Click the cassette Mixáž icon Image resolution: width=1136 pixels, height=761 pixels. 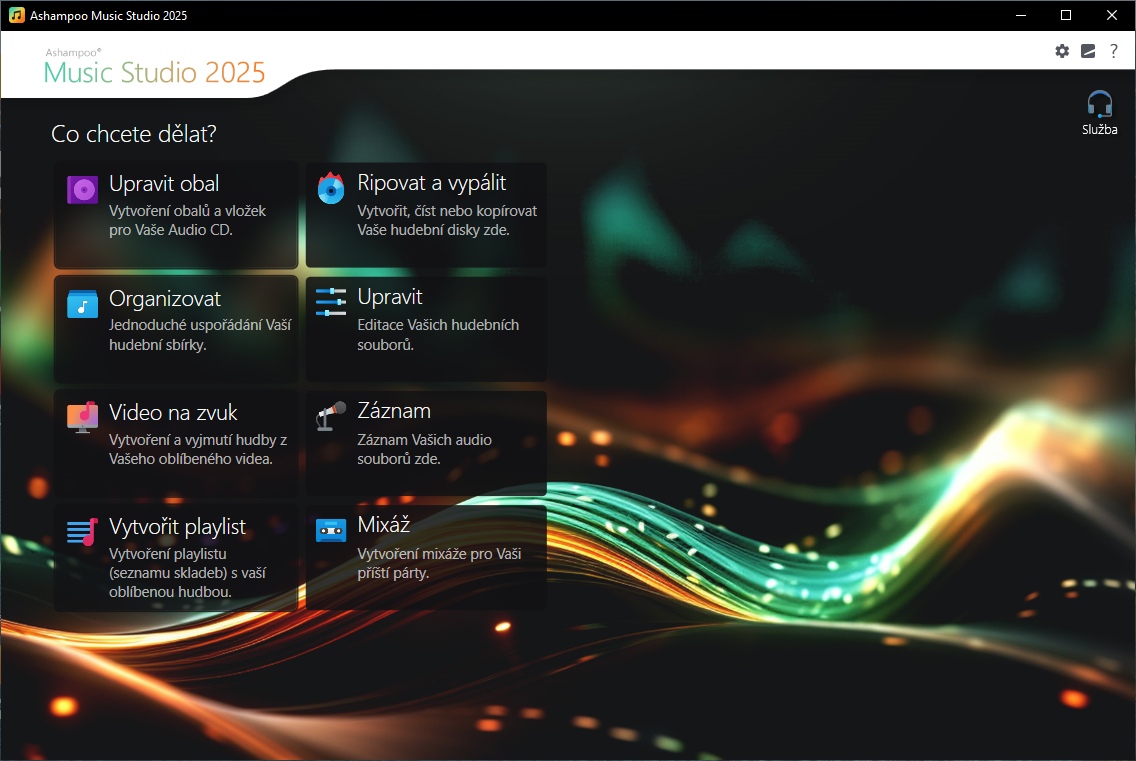[x=331, y=531]
